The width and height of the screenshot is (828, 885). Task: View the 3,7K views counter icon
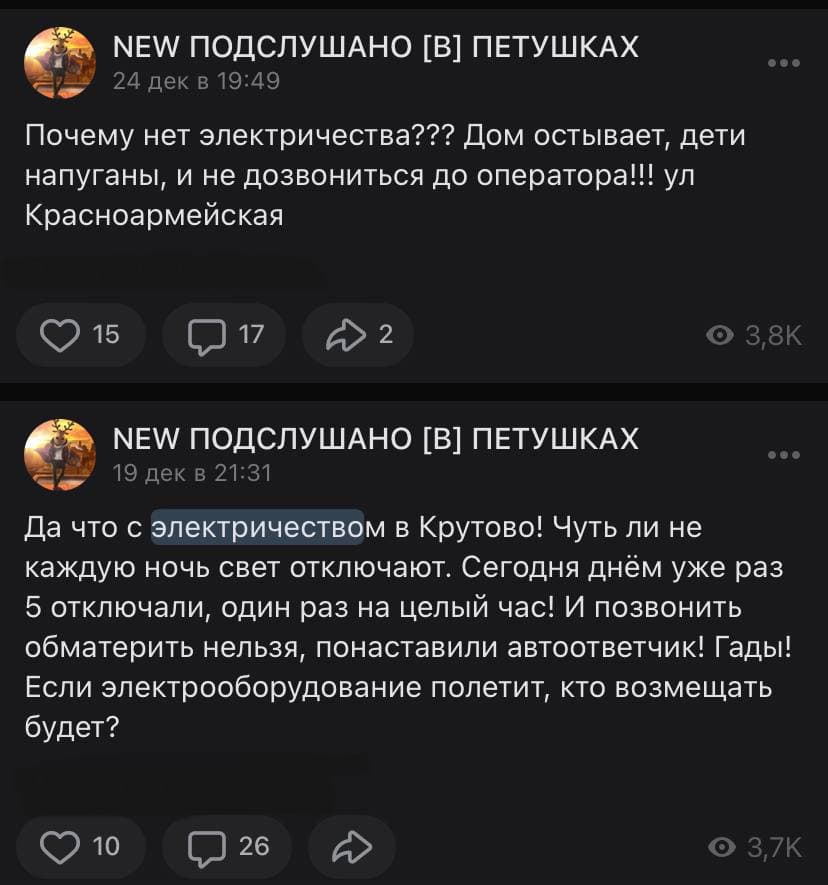pyautogui.click(x=722, y=847)
